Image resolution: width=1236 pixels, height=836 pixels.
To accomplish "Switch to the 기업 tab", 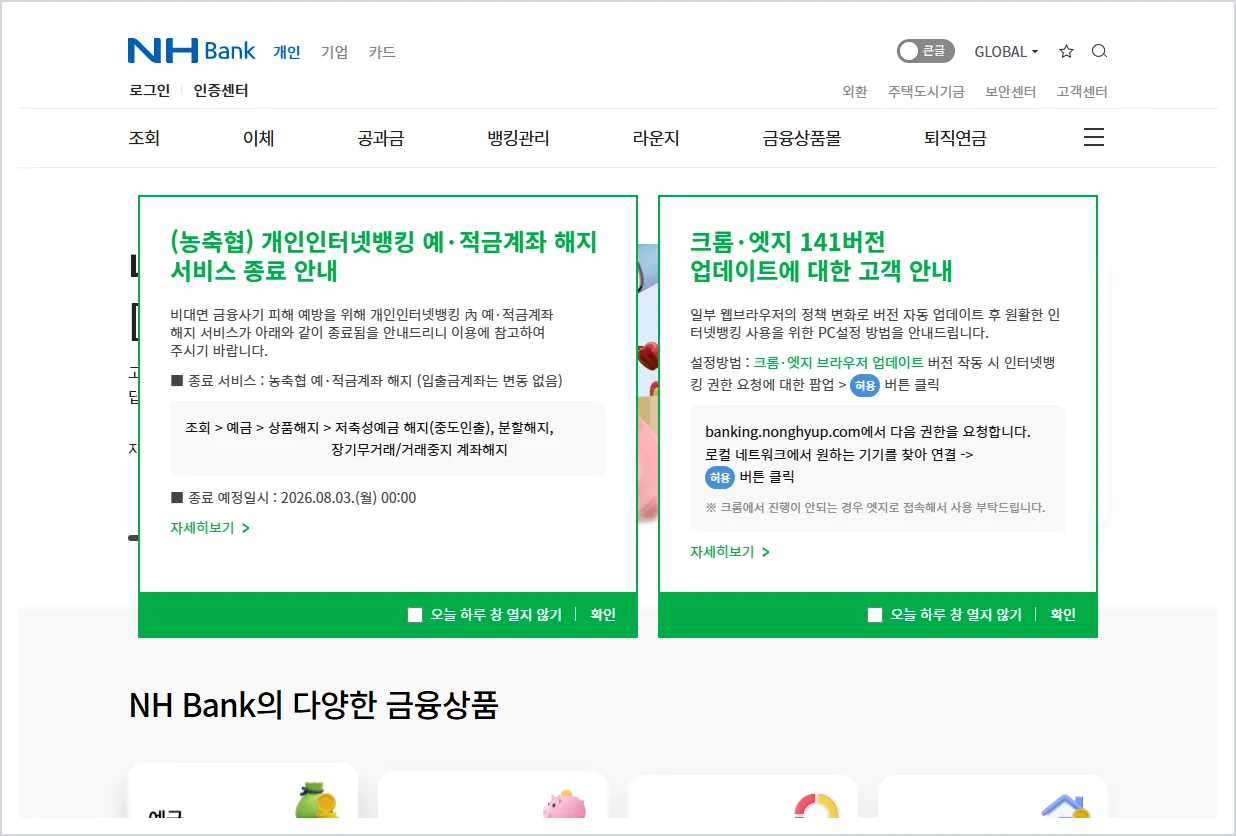I will coord(334,52).
